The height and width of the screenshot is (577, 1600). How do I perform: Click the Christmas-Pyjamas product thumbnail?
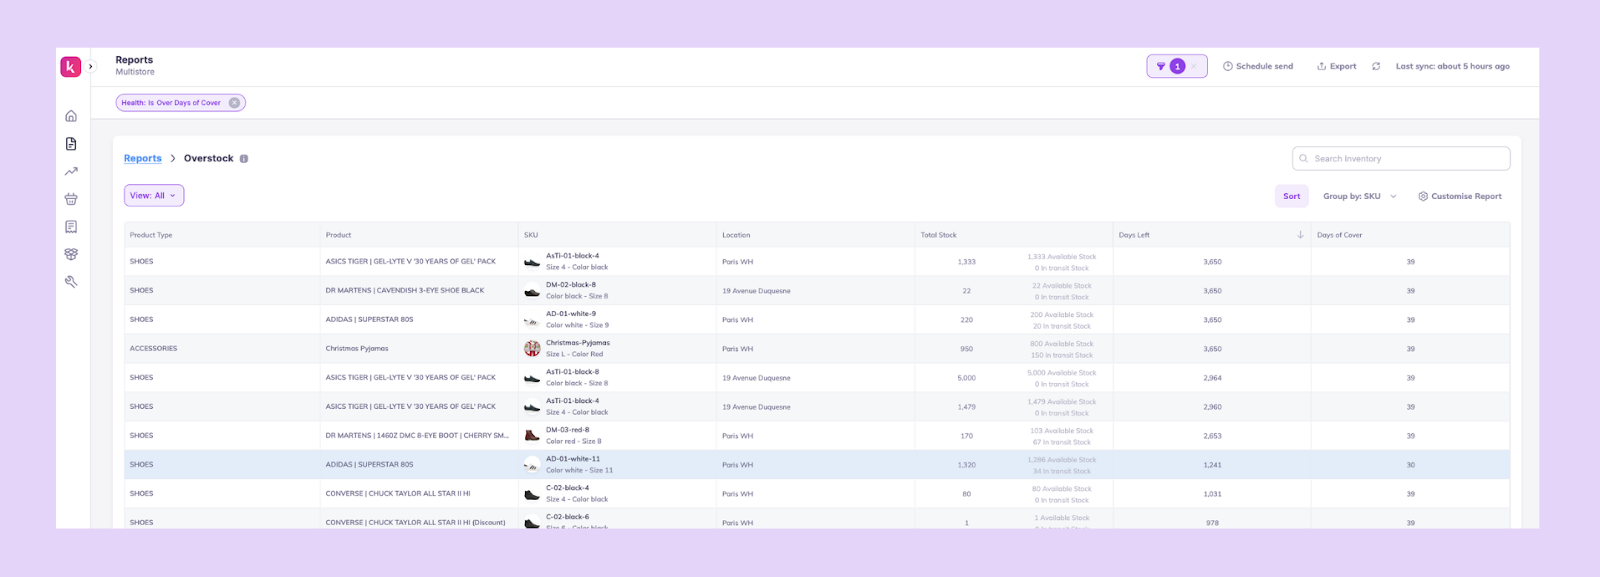click(532, 349)
